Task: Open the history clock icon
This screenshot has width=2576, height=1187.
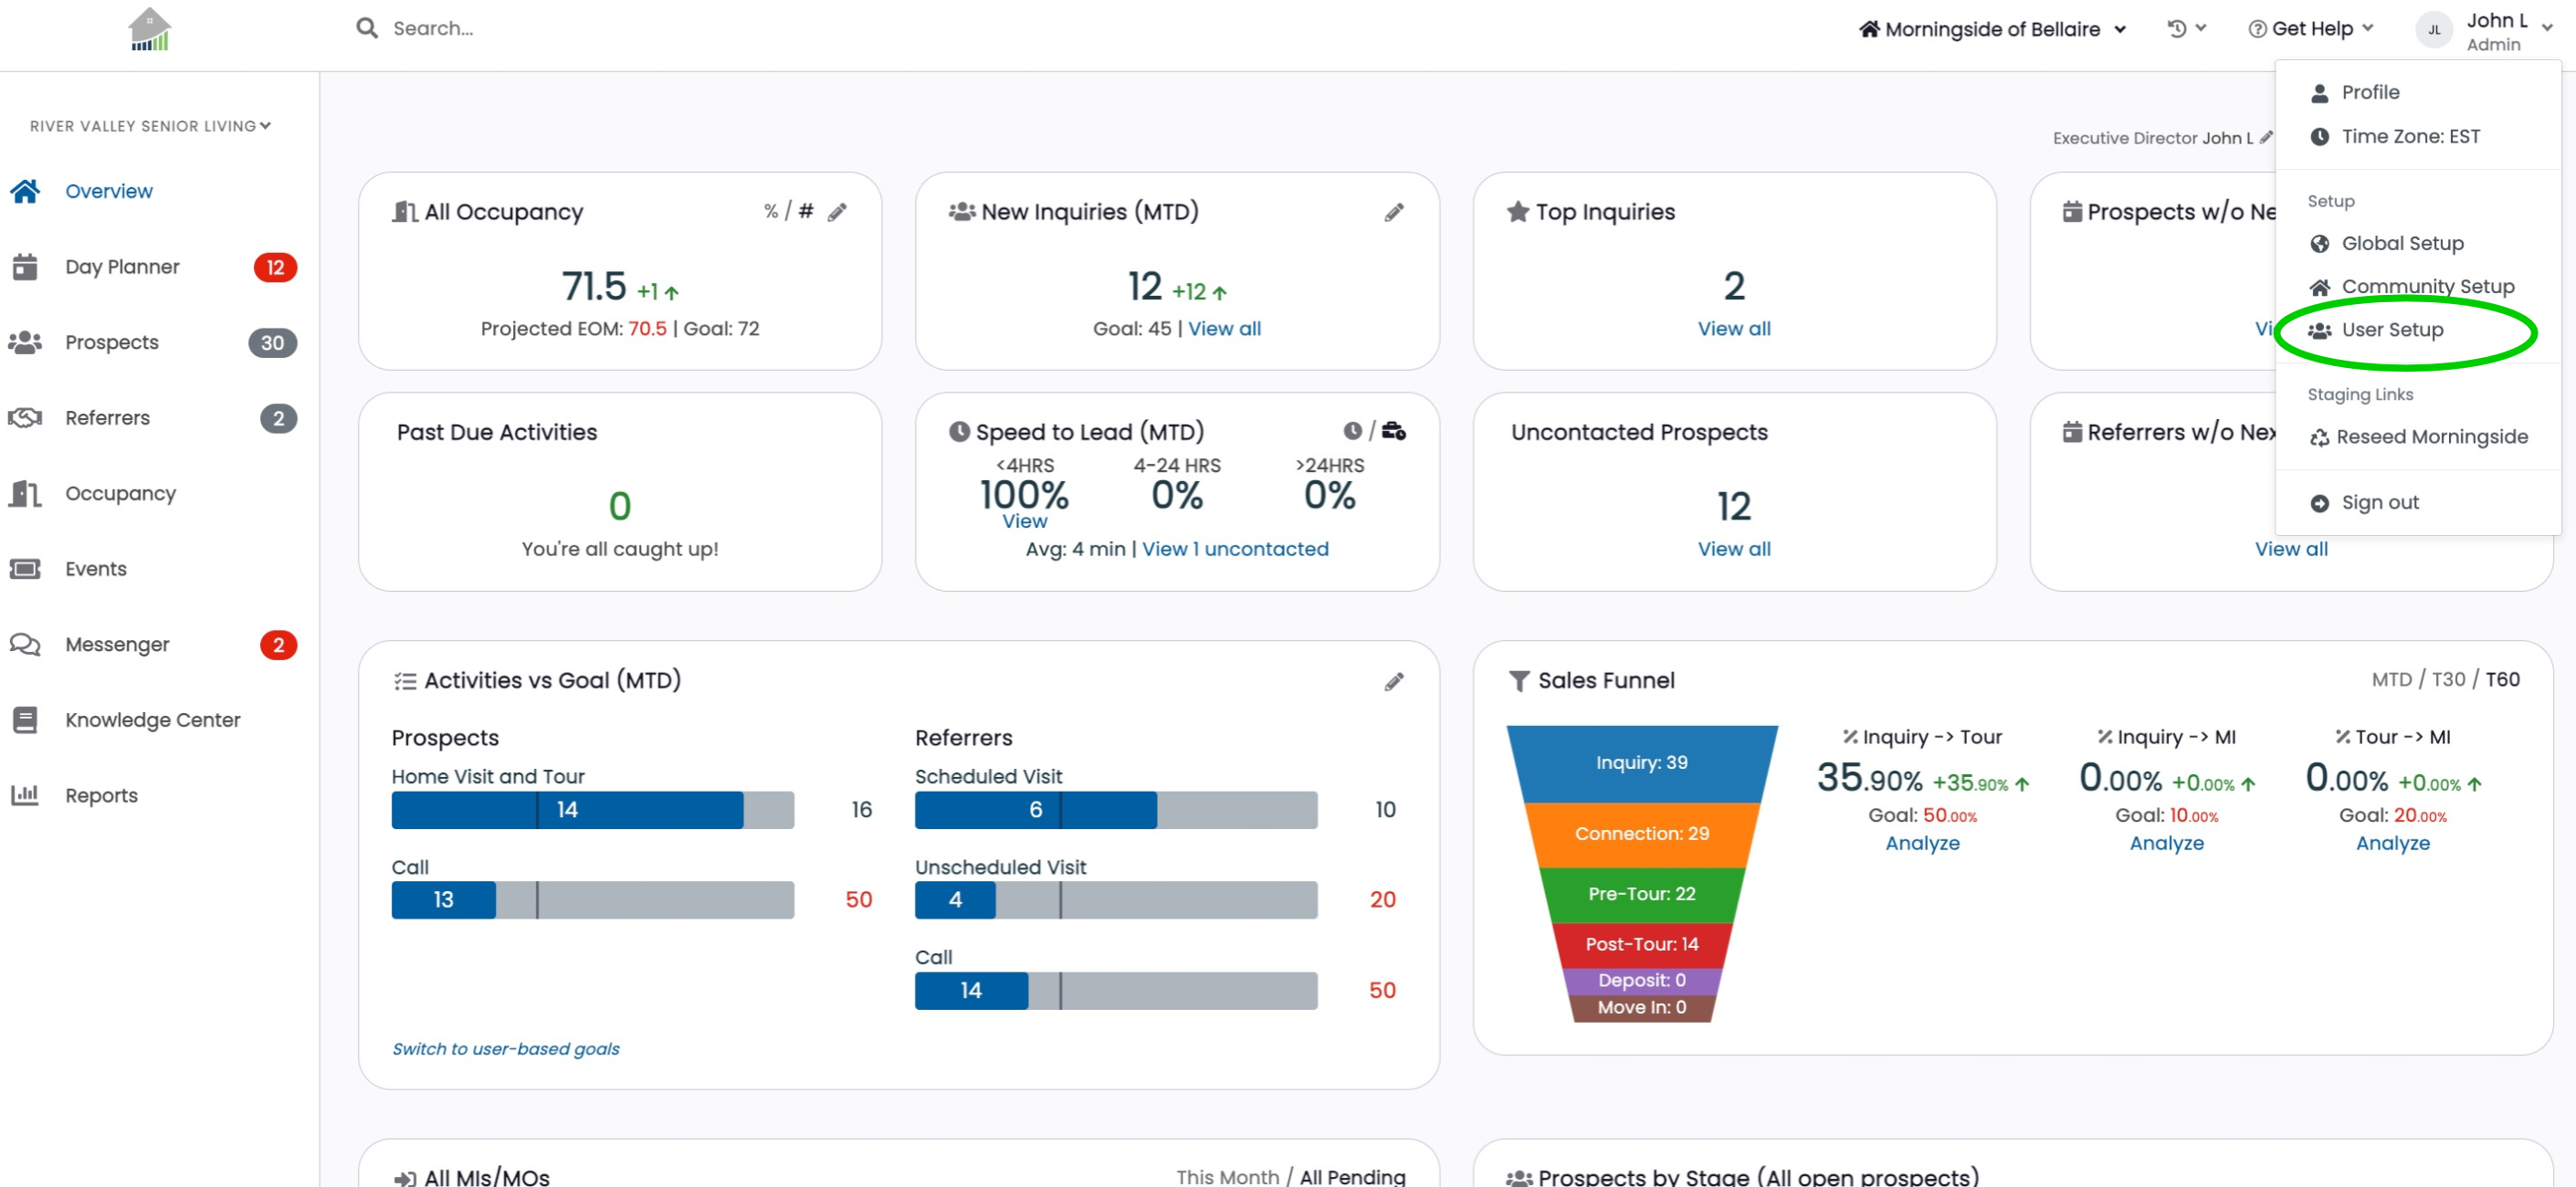Action: tap(2176, 29)
